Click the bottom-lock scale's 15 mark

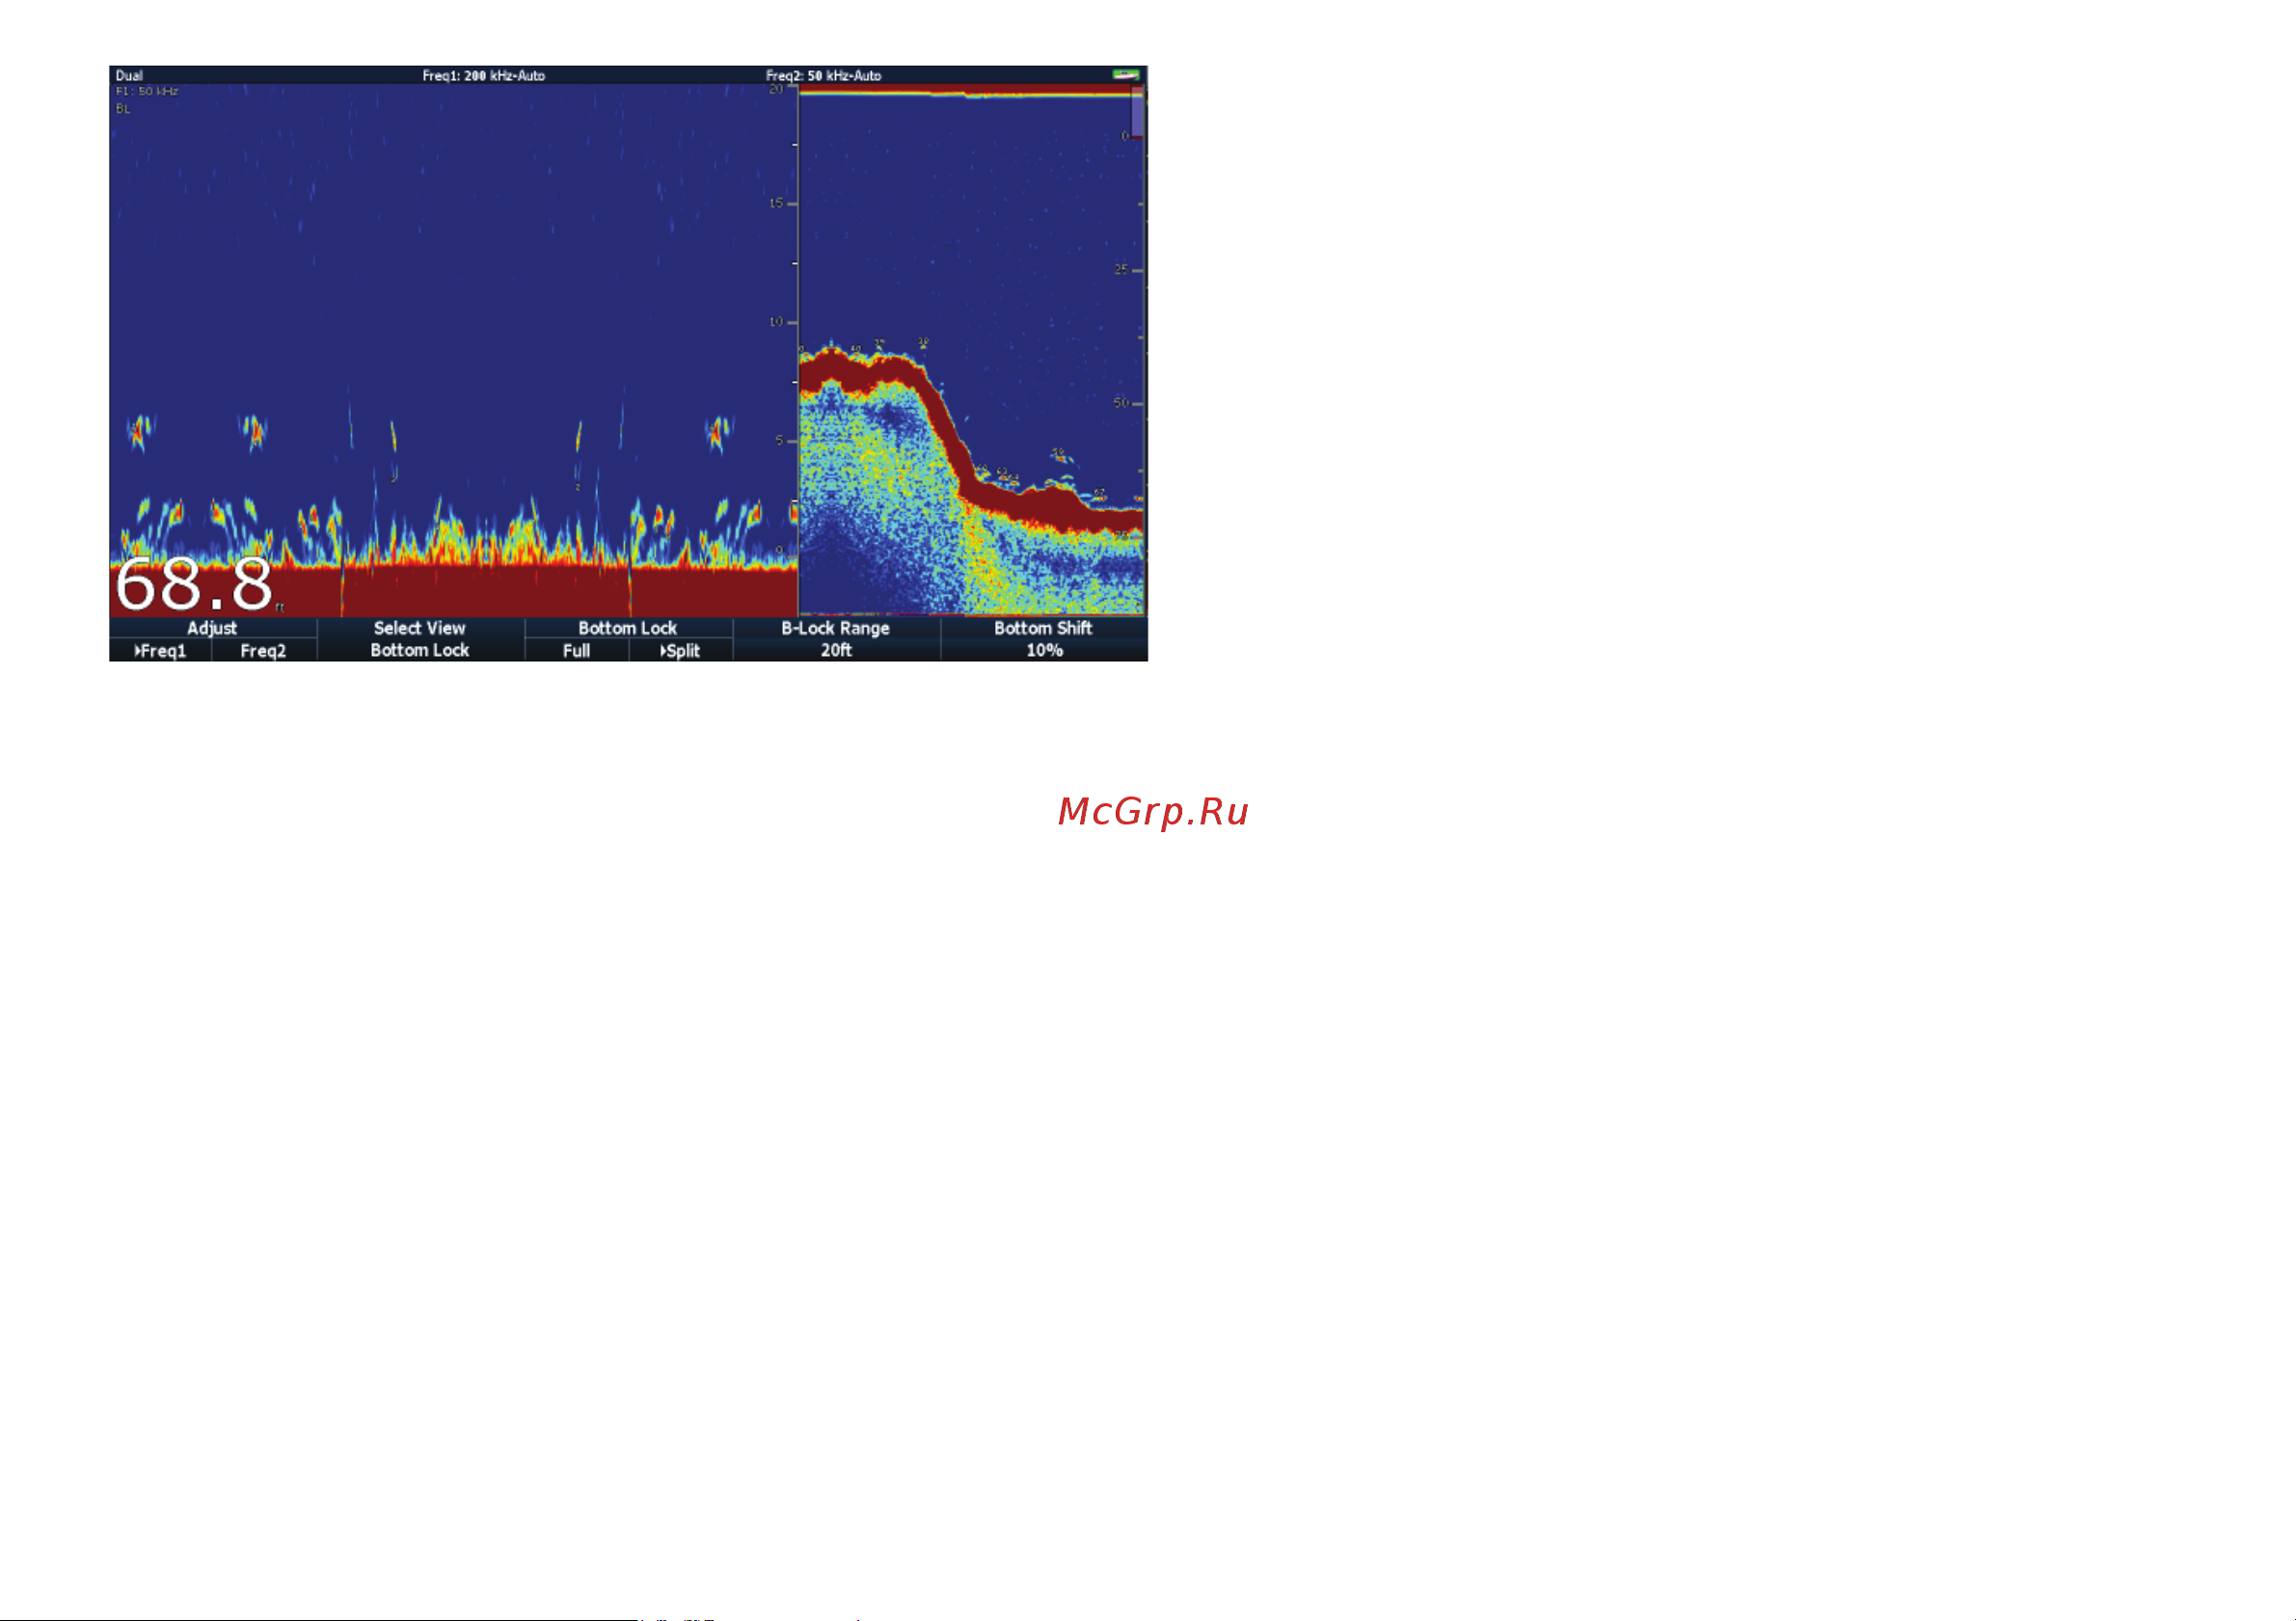pos(776,203)
